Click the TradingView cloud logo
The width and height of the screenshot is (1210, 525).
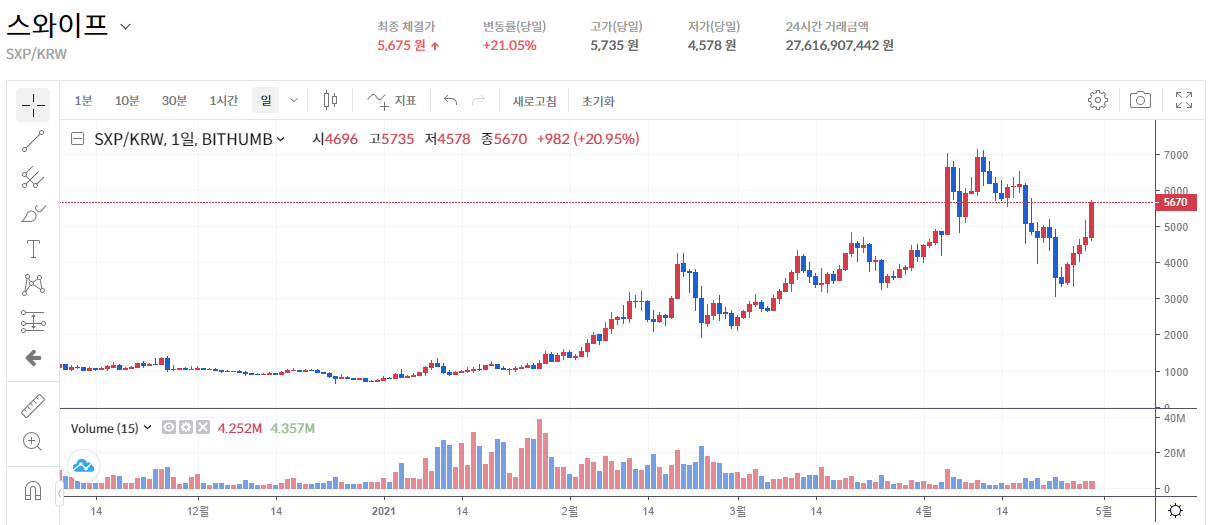click(x=83, y=466)
